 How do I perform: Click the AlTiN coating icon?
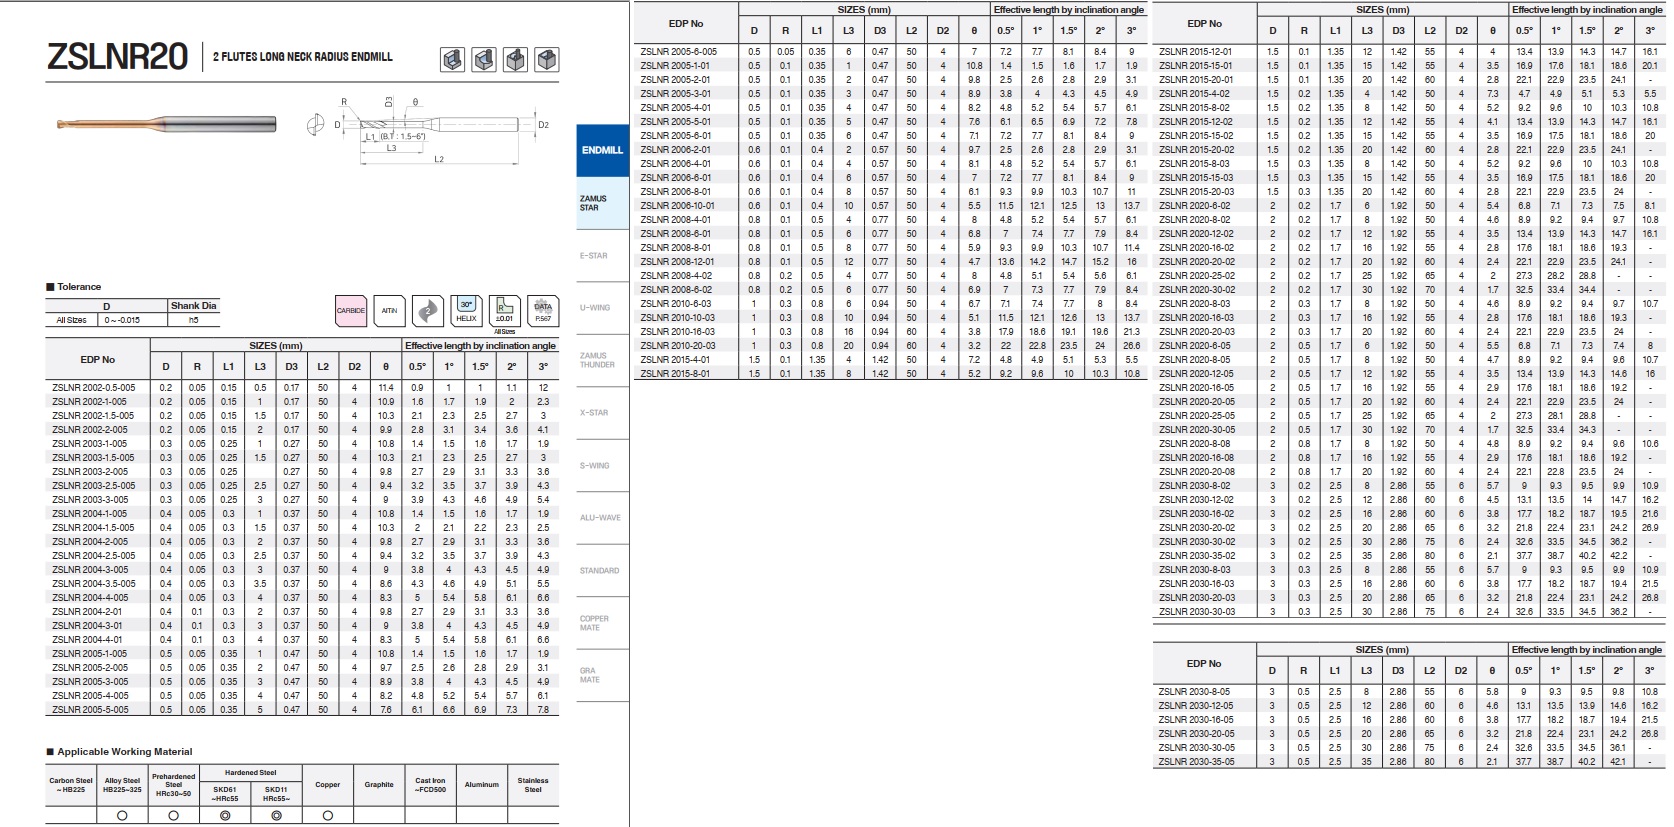[389, 311]
